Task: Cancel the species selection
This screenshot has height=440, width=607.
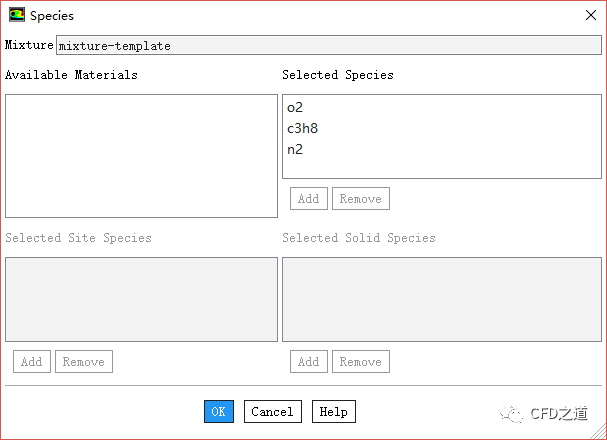Action: click(x=272, y=411)
